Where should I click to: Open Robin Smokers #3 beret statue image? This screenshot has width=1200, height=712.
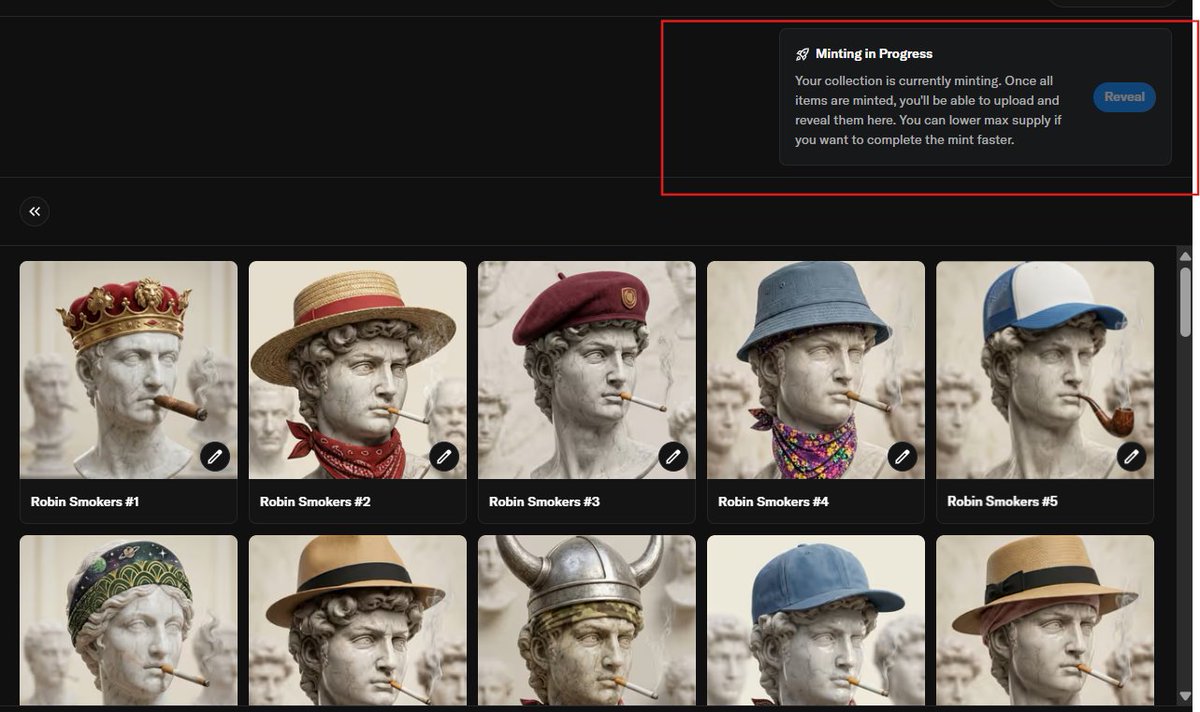tap(586, 370)
